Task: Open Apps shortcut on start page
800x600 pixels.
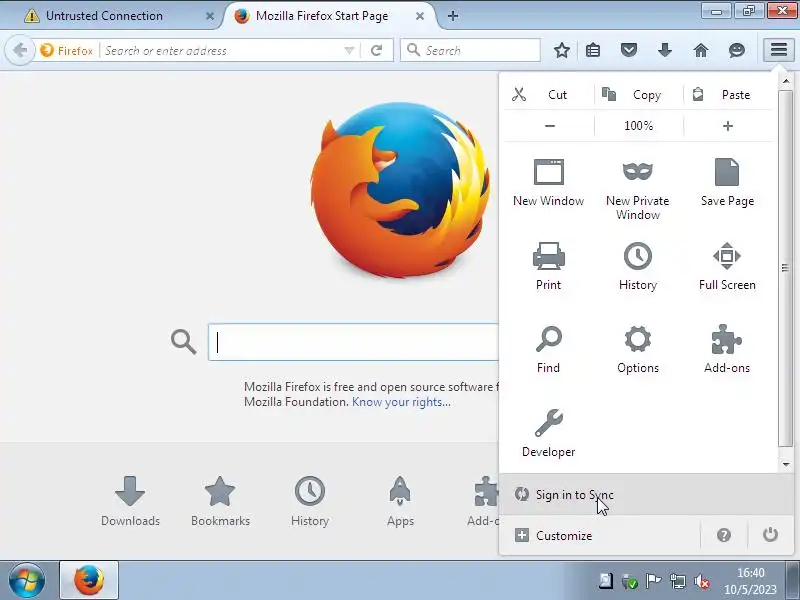Action: coord(400,502)
